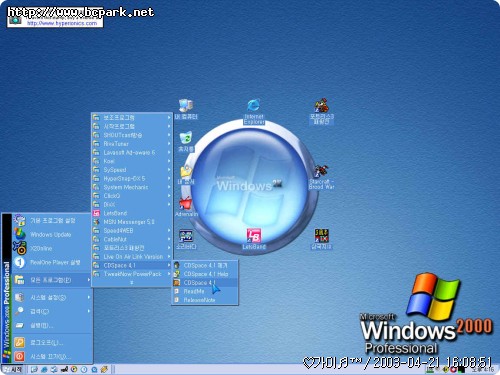Image resolution: width=500 pixels, height=375 pixels.
Task: Expand the ClickO program folder
Action: [x=132, y=196]
